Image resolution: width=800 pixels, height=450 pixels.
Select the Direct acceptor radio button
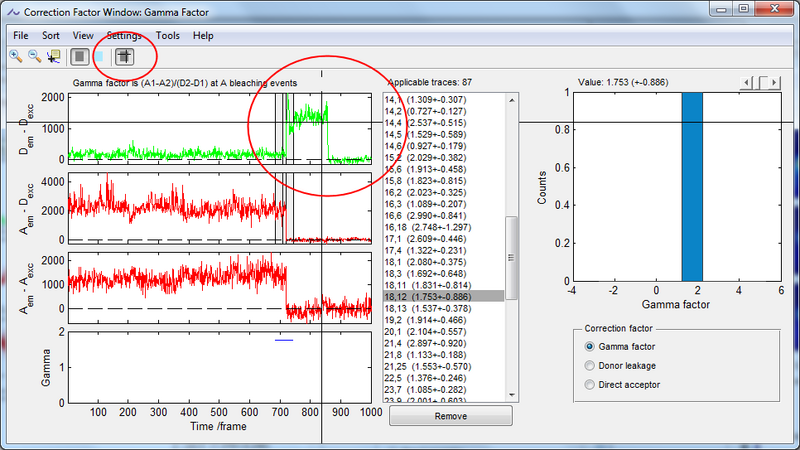tap(589, 384)
